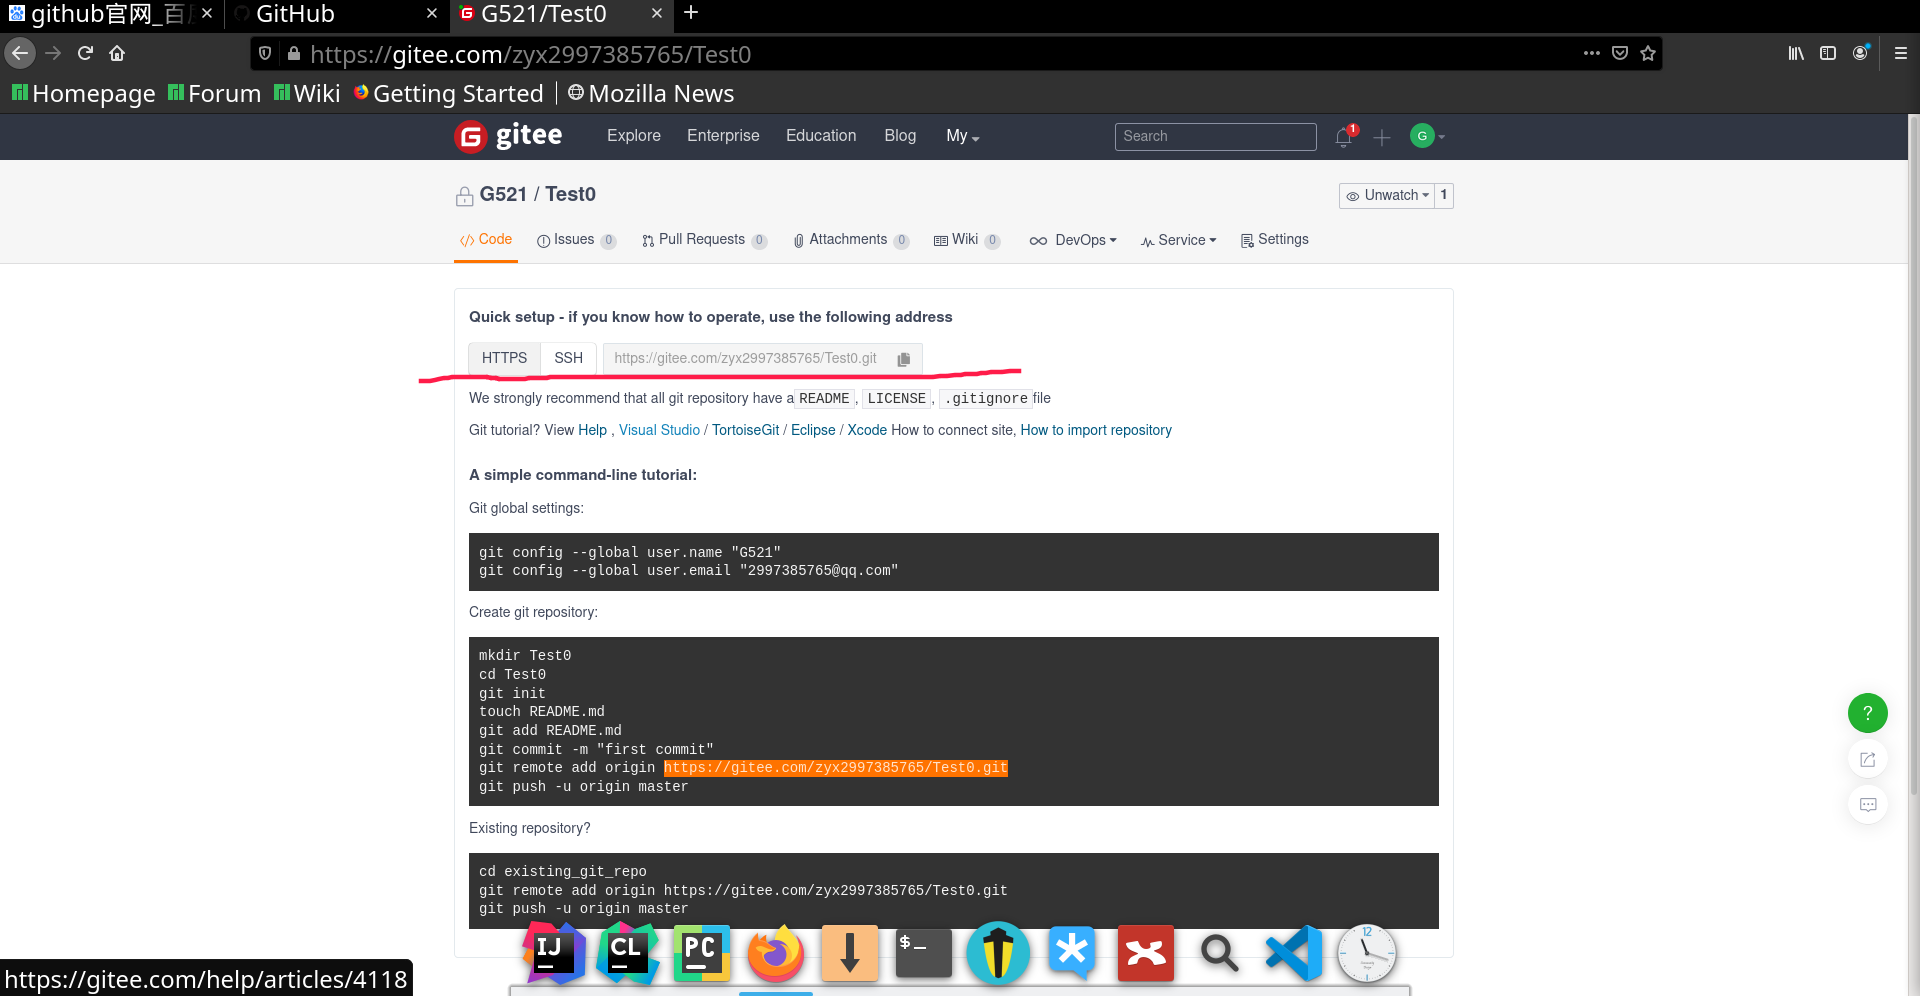The image size is (1920, 996).
Task: Open the repository Wiki tab
Action: (966, 240)
